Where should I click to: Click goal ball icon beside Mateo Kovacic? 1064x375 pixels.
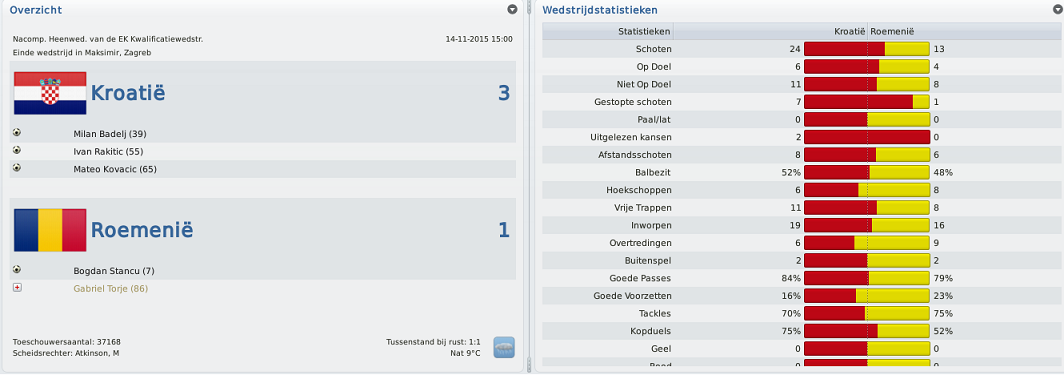pyautogui.click(x=17, y=168)
